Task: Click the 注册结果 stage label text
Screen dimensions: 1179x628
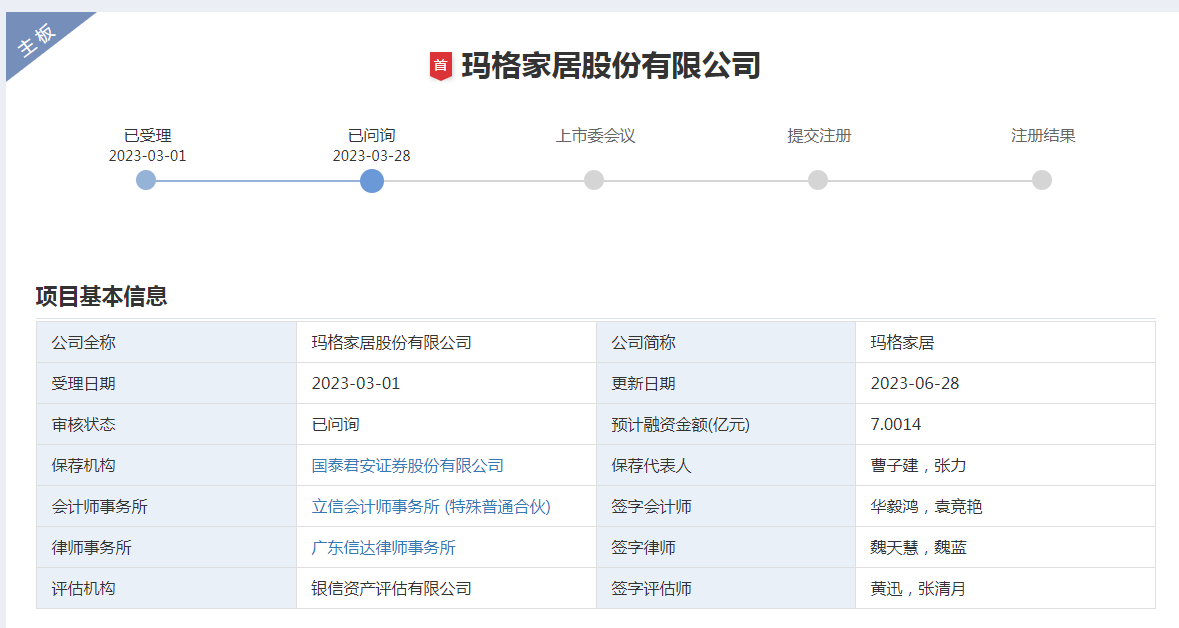Action: [1043, 136]
